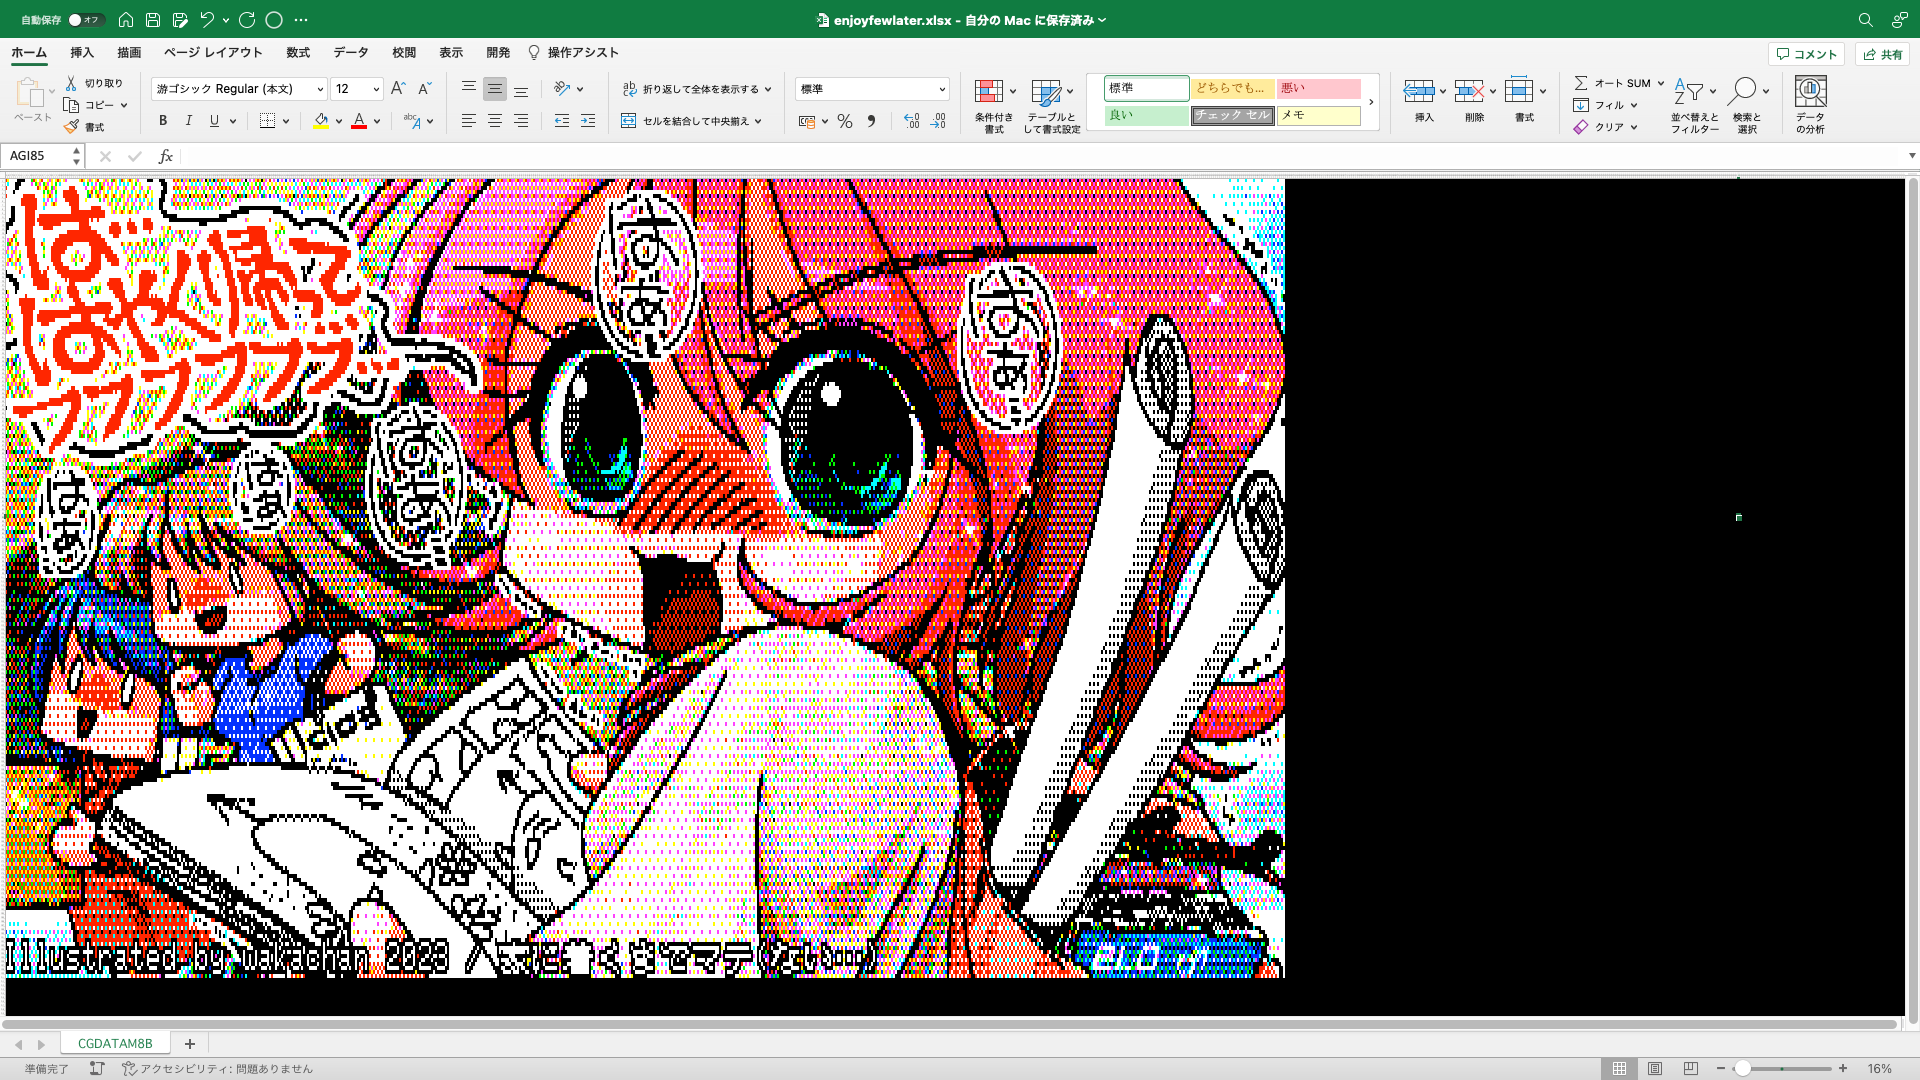
Task: Align text to top icon
Action: pyautogui.click(x=468, y=88)
